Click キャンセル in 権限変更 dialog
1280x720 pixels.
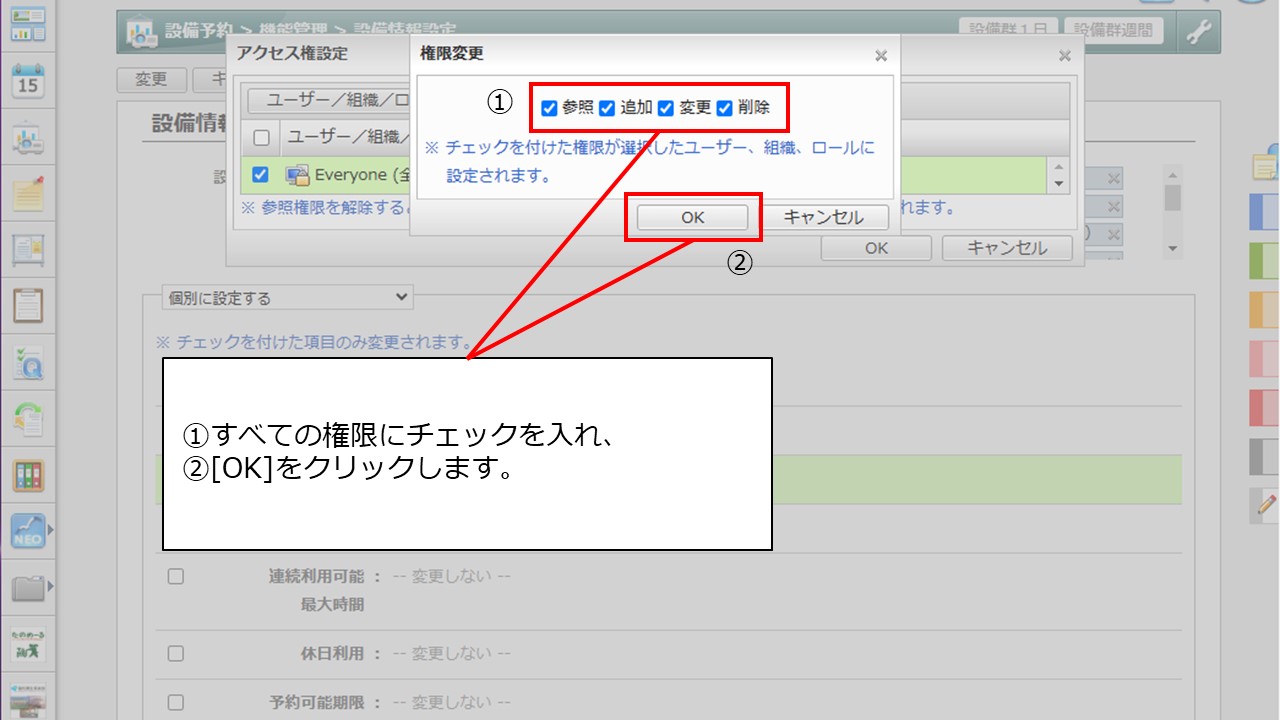pyautogui.click(x=825, y=217)
